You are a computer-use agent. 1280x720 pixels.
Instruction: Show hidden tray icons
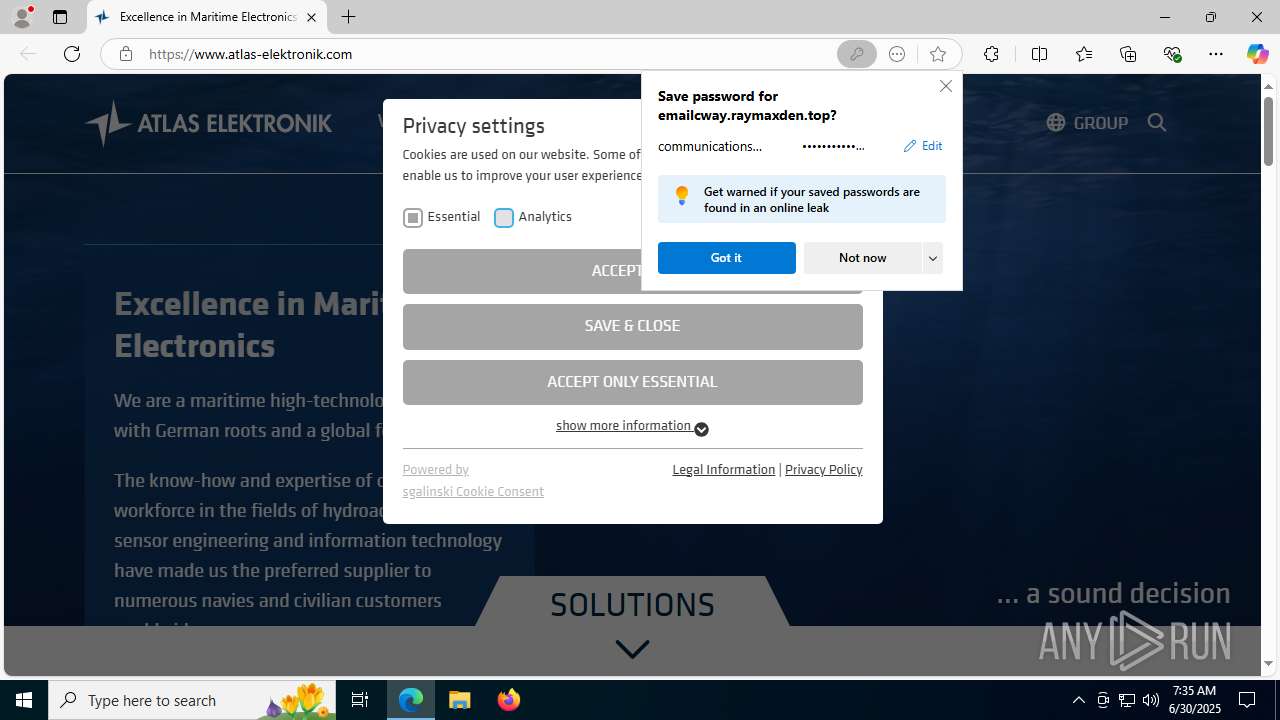pos(1078,700)
